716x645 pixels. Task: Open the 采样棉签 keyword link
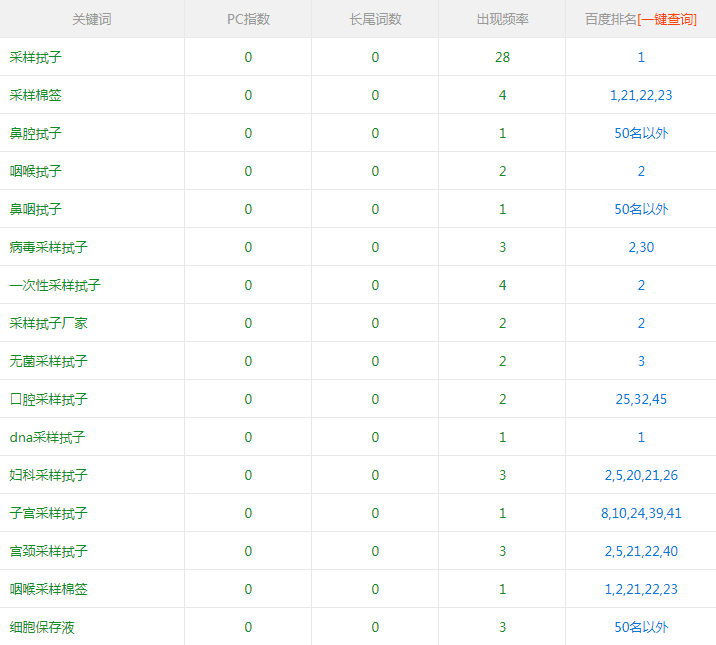pyautogui.click(x=36, y=95)
